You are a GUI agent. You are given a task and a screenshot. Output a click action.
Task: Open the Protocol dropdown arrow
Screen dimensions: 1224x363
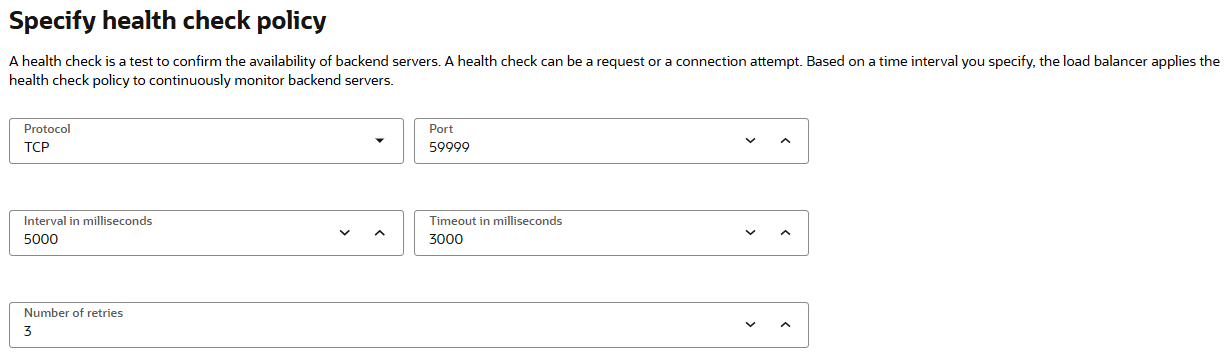pos(379,141)
